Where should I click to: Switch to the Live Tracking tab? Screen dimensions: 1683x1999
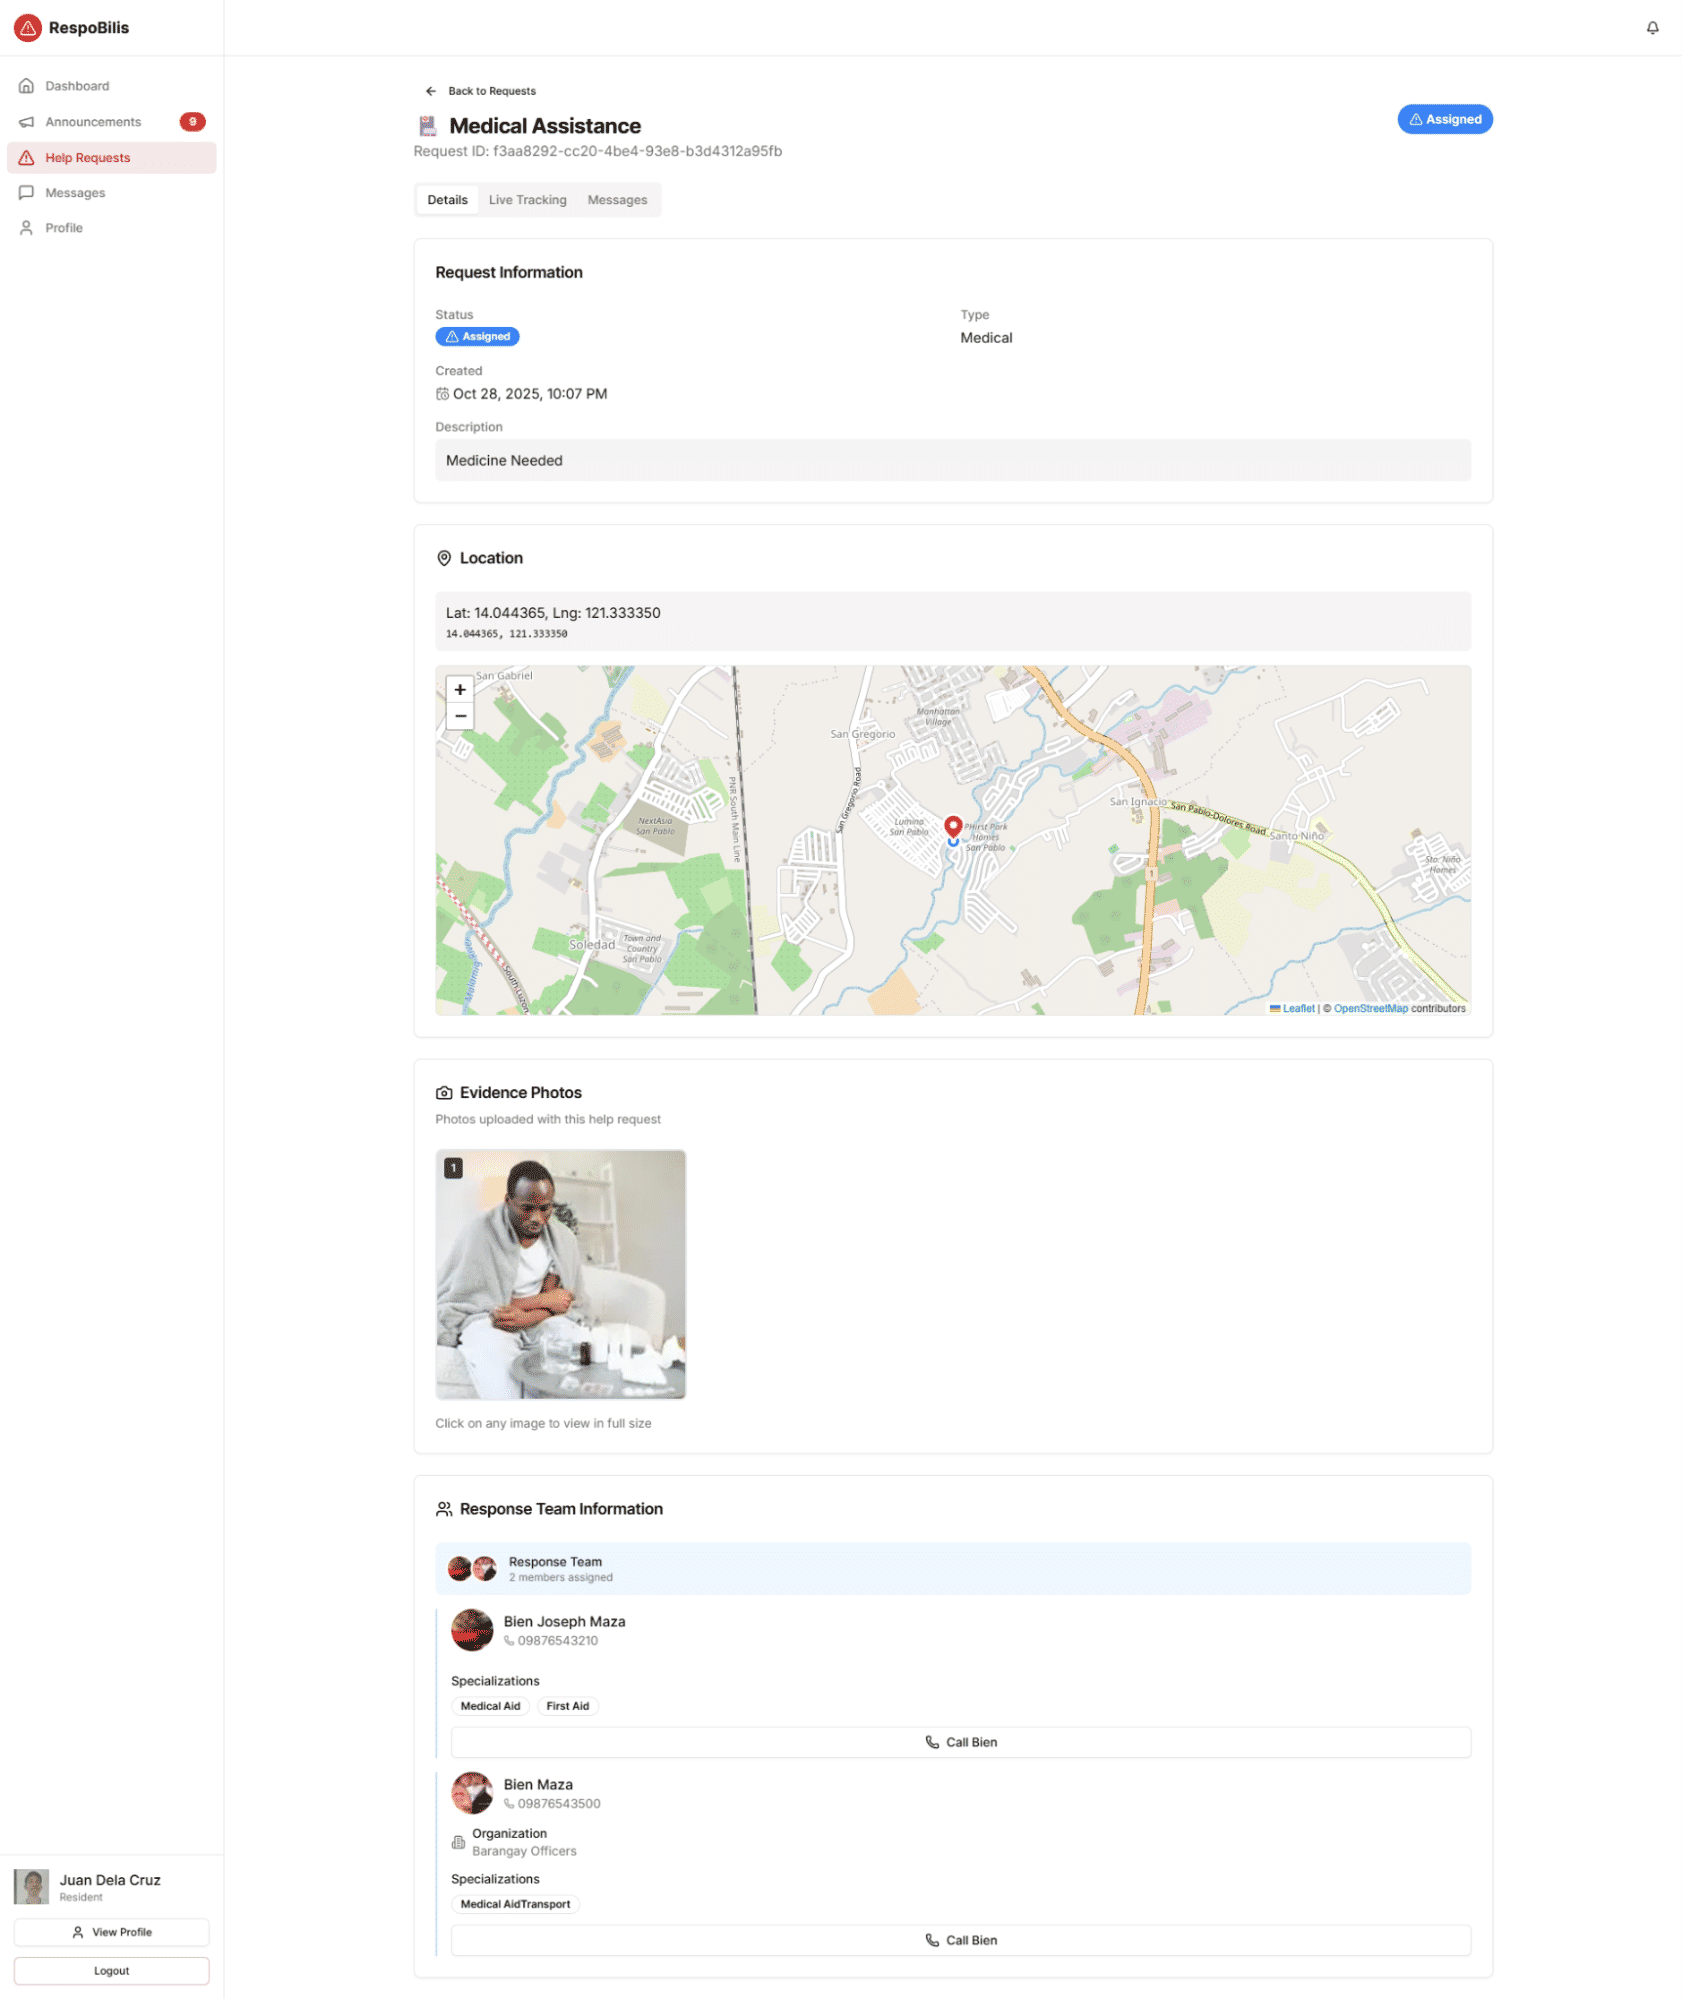pyautogui.click(x=527, y=200)
